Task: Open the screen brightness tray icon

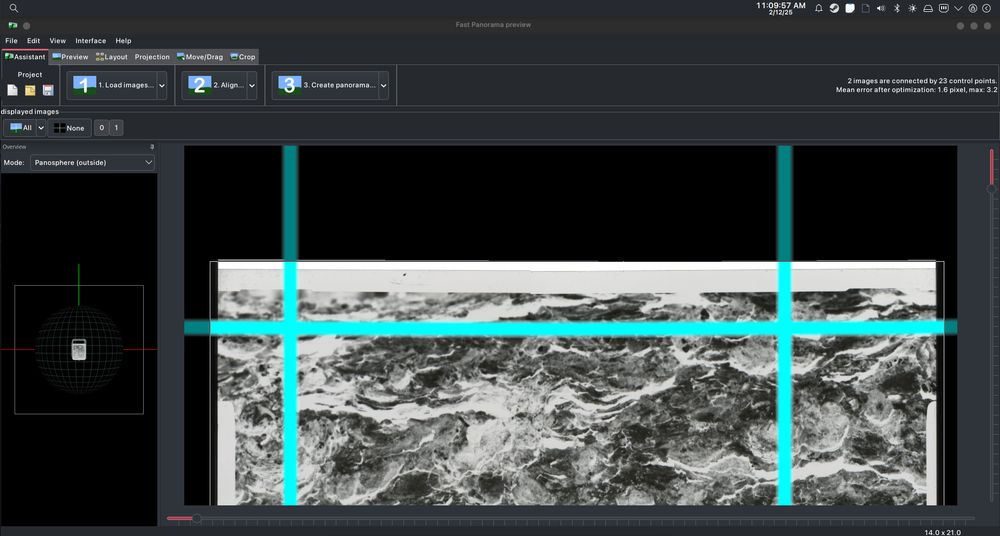Action: 912,8
